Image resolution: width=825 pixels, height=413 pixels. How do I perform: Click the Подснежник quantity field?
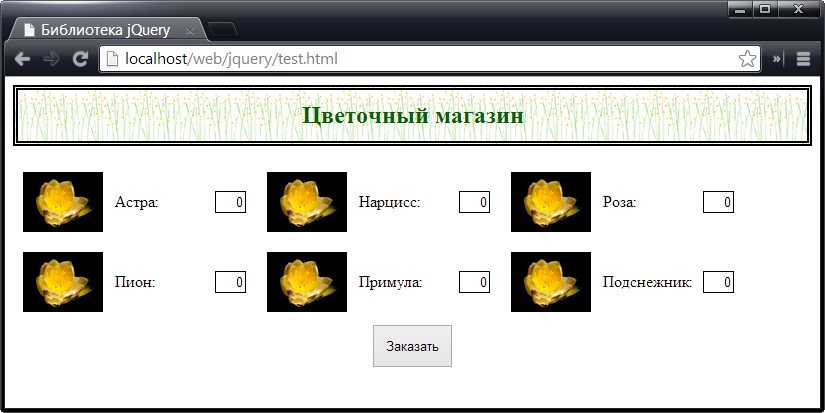718,282
